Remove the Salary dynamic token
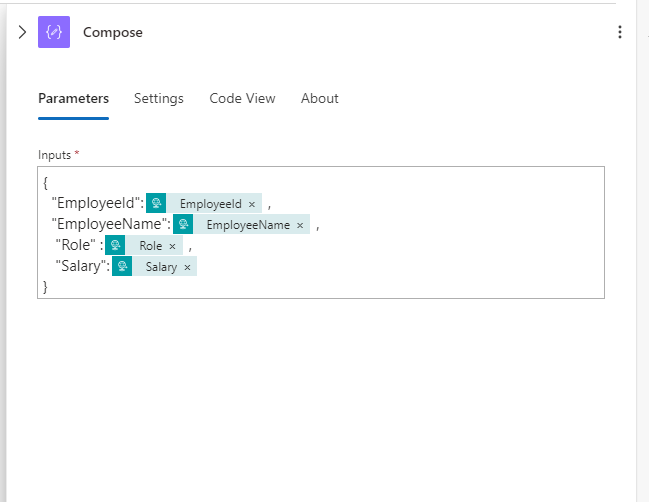649x502 pixels. pyautogui.click(x=187, y=267)
